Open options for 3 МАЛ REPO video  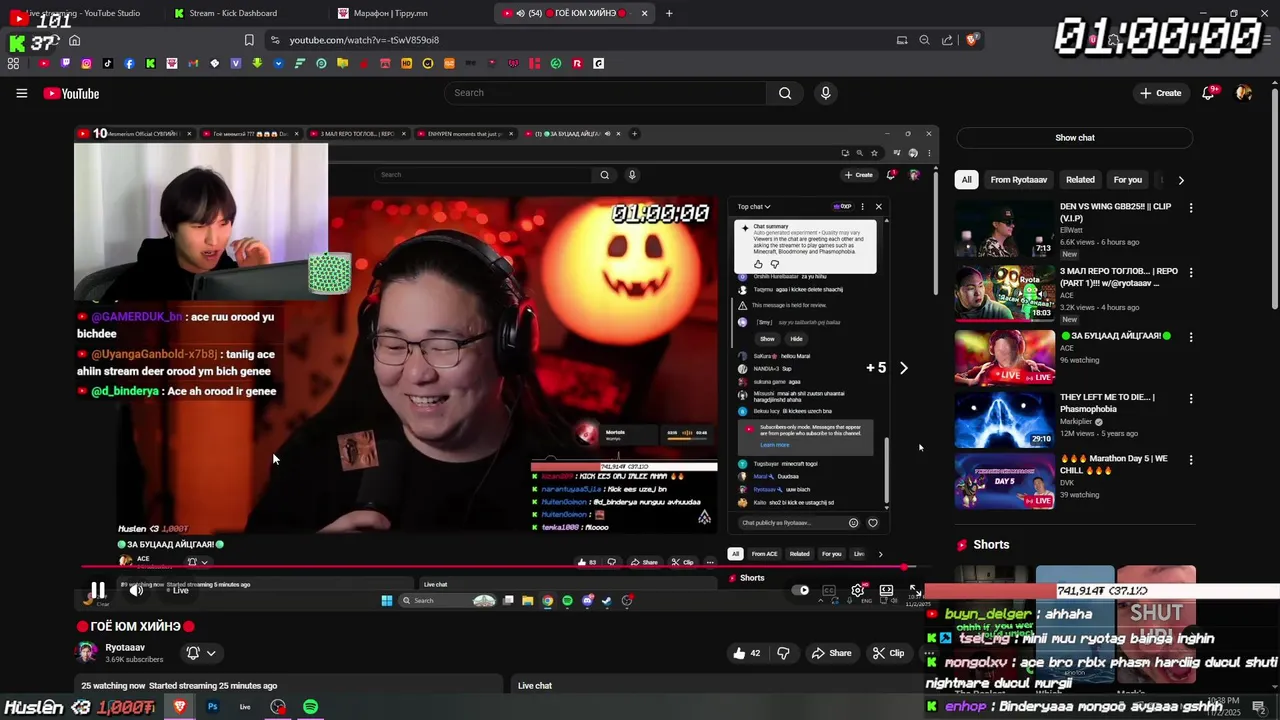pos(1190,272)
